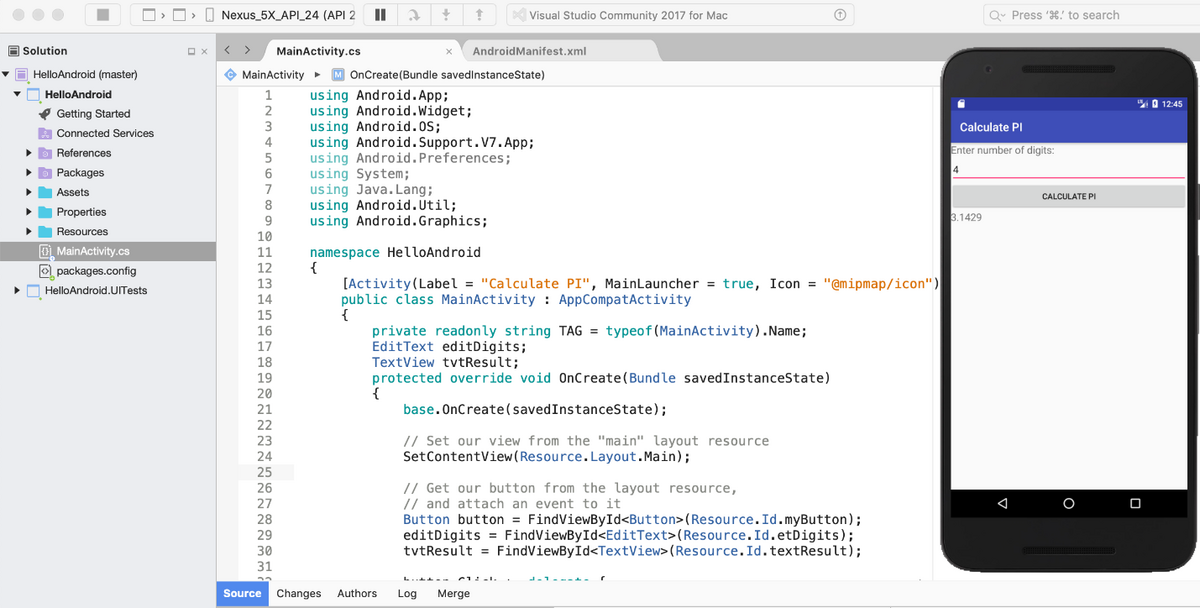The image size is (1200, 608).
Task: Click the namespace HelloAndroid line in code
Action: click(395, 252)
